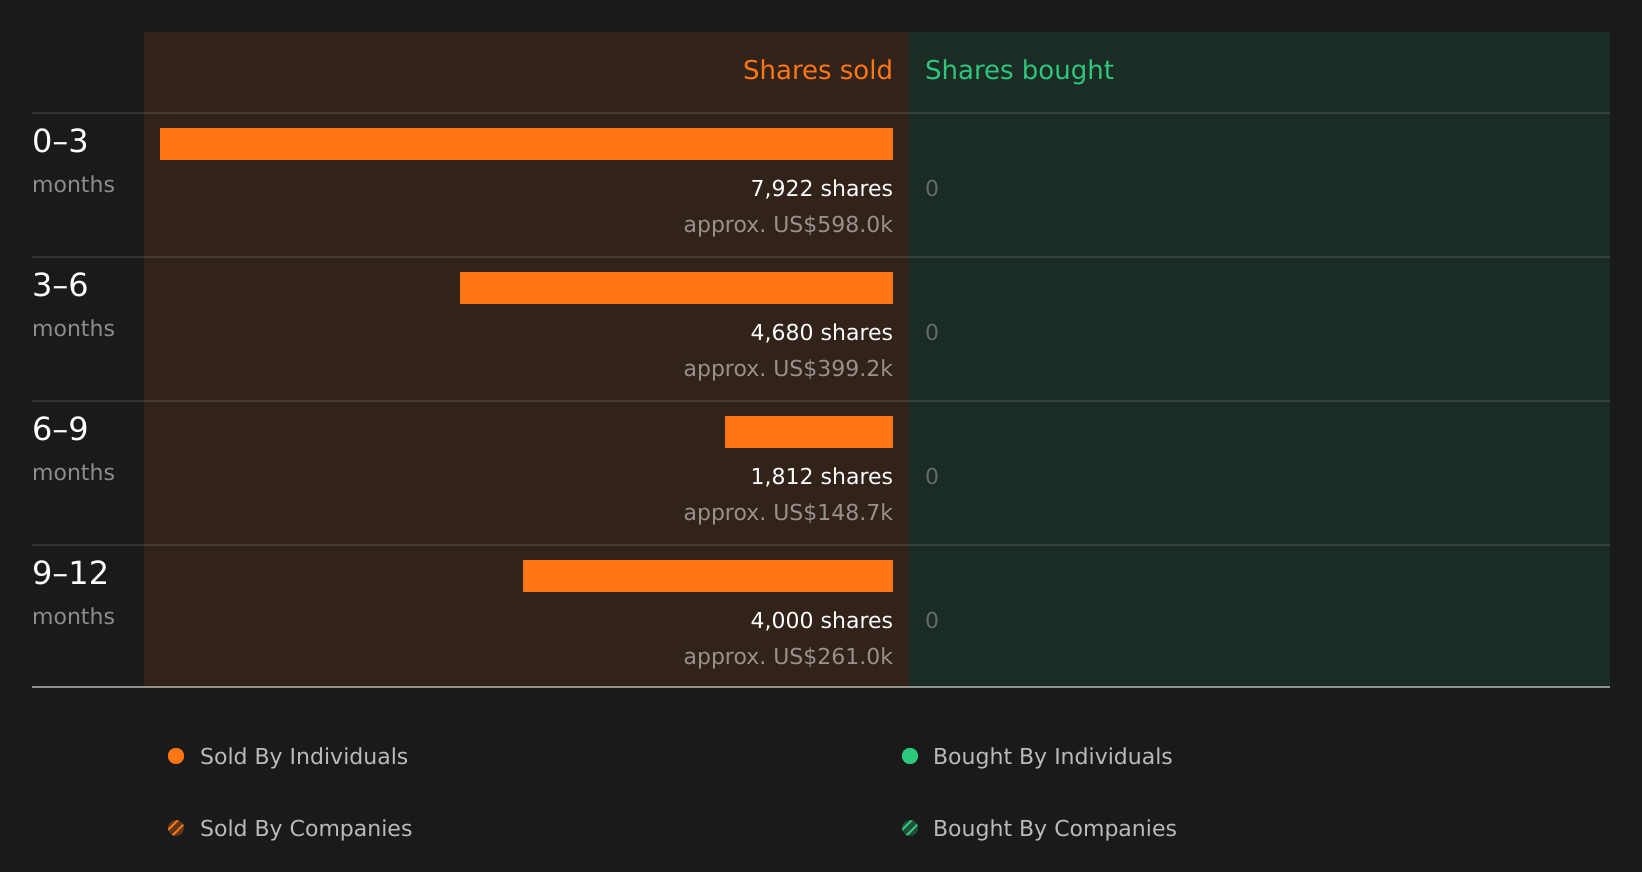Click approx. US$261.0k amount
This screenshot has width=1642, height=872.
(788, 657)
